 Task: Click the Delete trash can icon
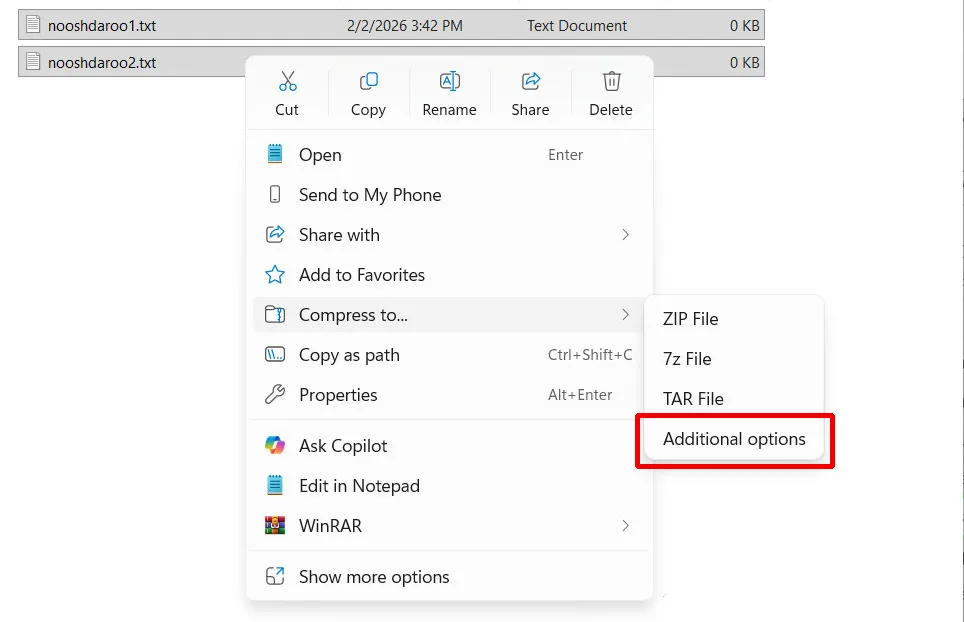611,82
